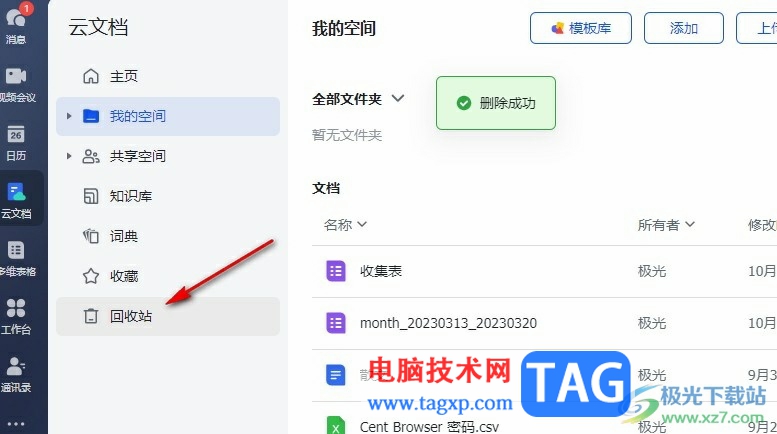The height and width of the screenshot is (434, 777).
Task: Open the 收集表 document
Action: pos(381,271)
